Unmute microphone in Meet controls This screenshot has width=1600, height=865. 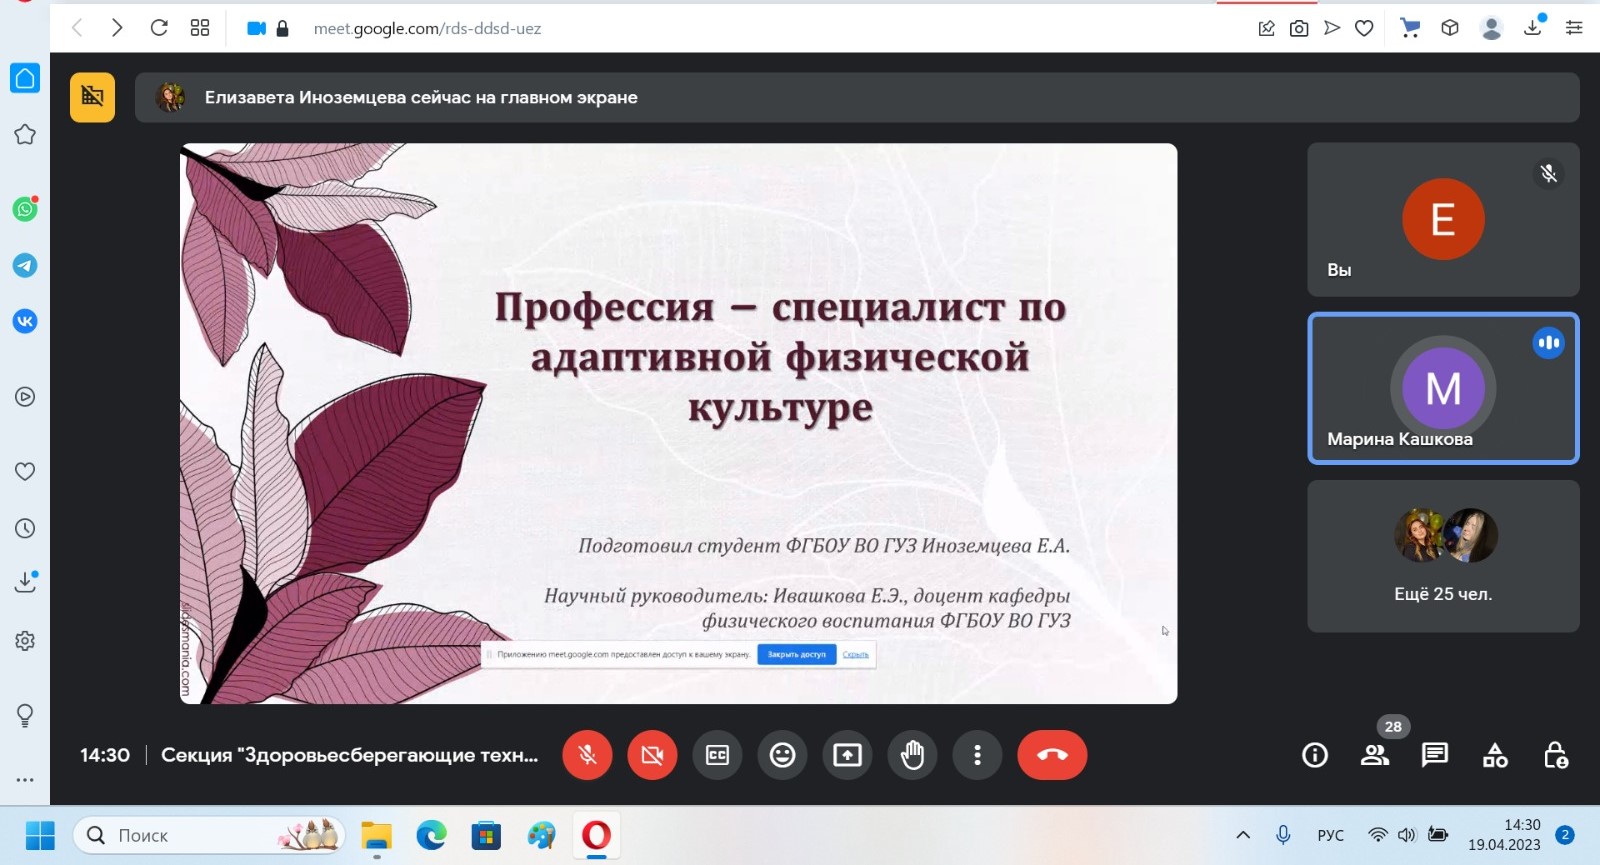tap(587, 755)
